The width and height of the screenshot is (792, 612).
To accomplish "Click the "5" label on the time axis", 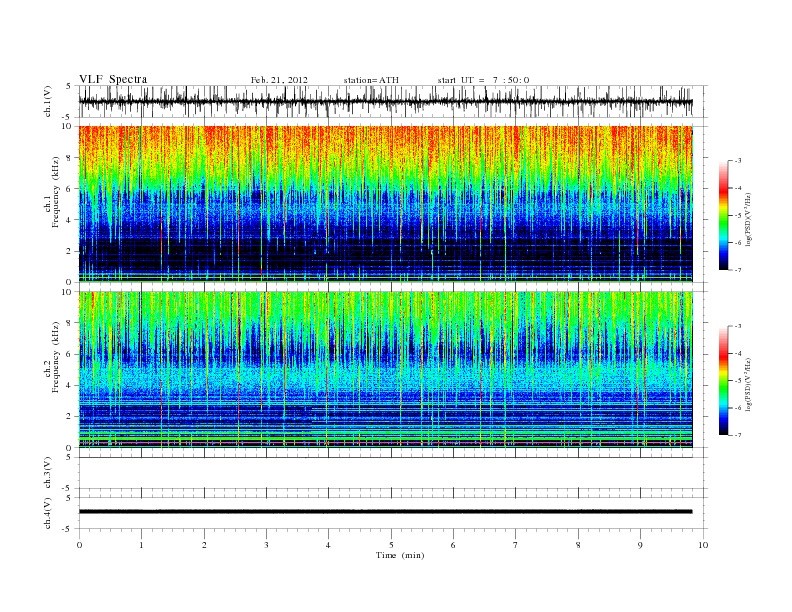I will pos(391,545).
